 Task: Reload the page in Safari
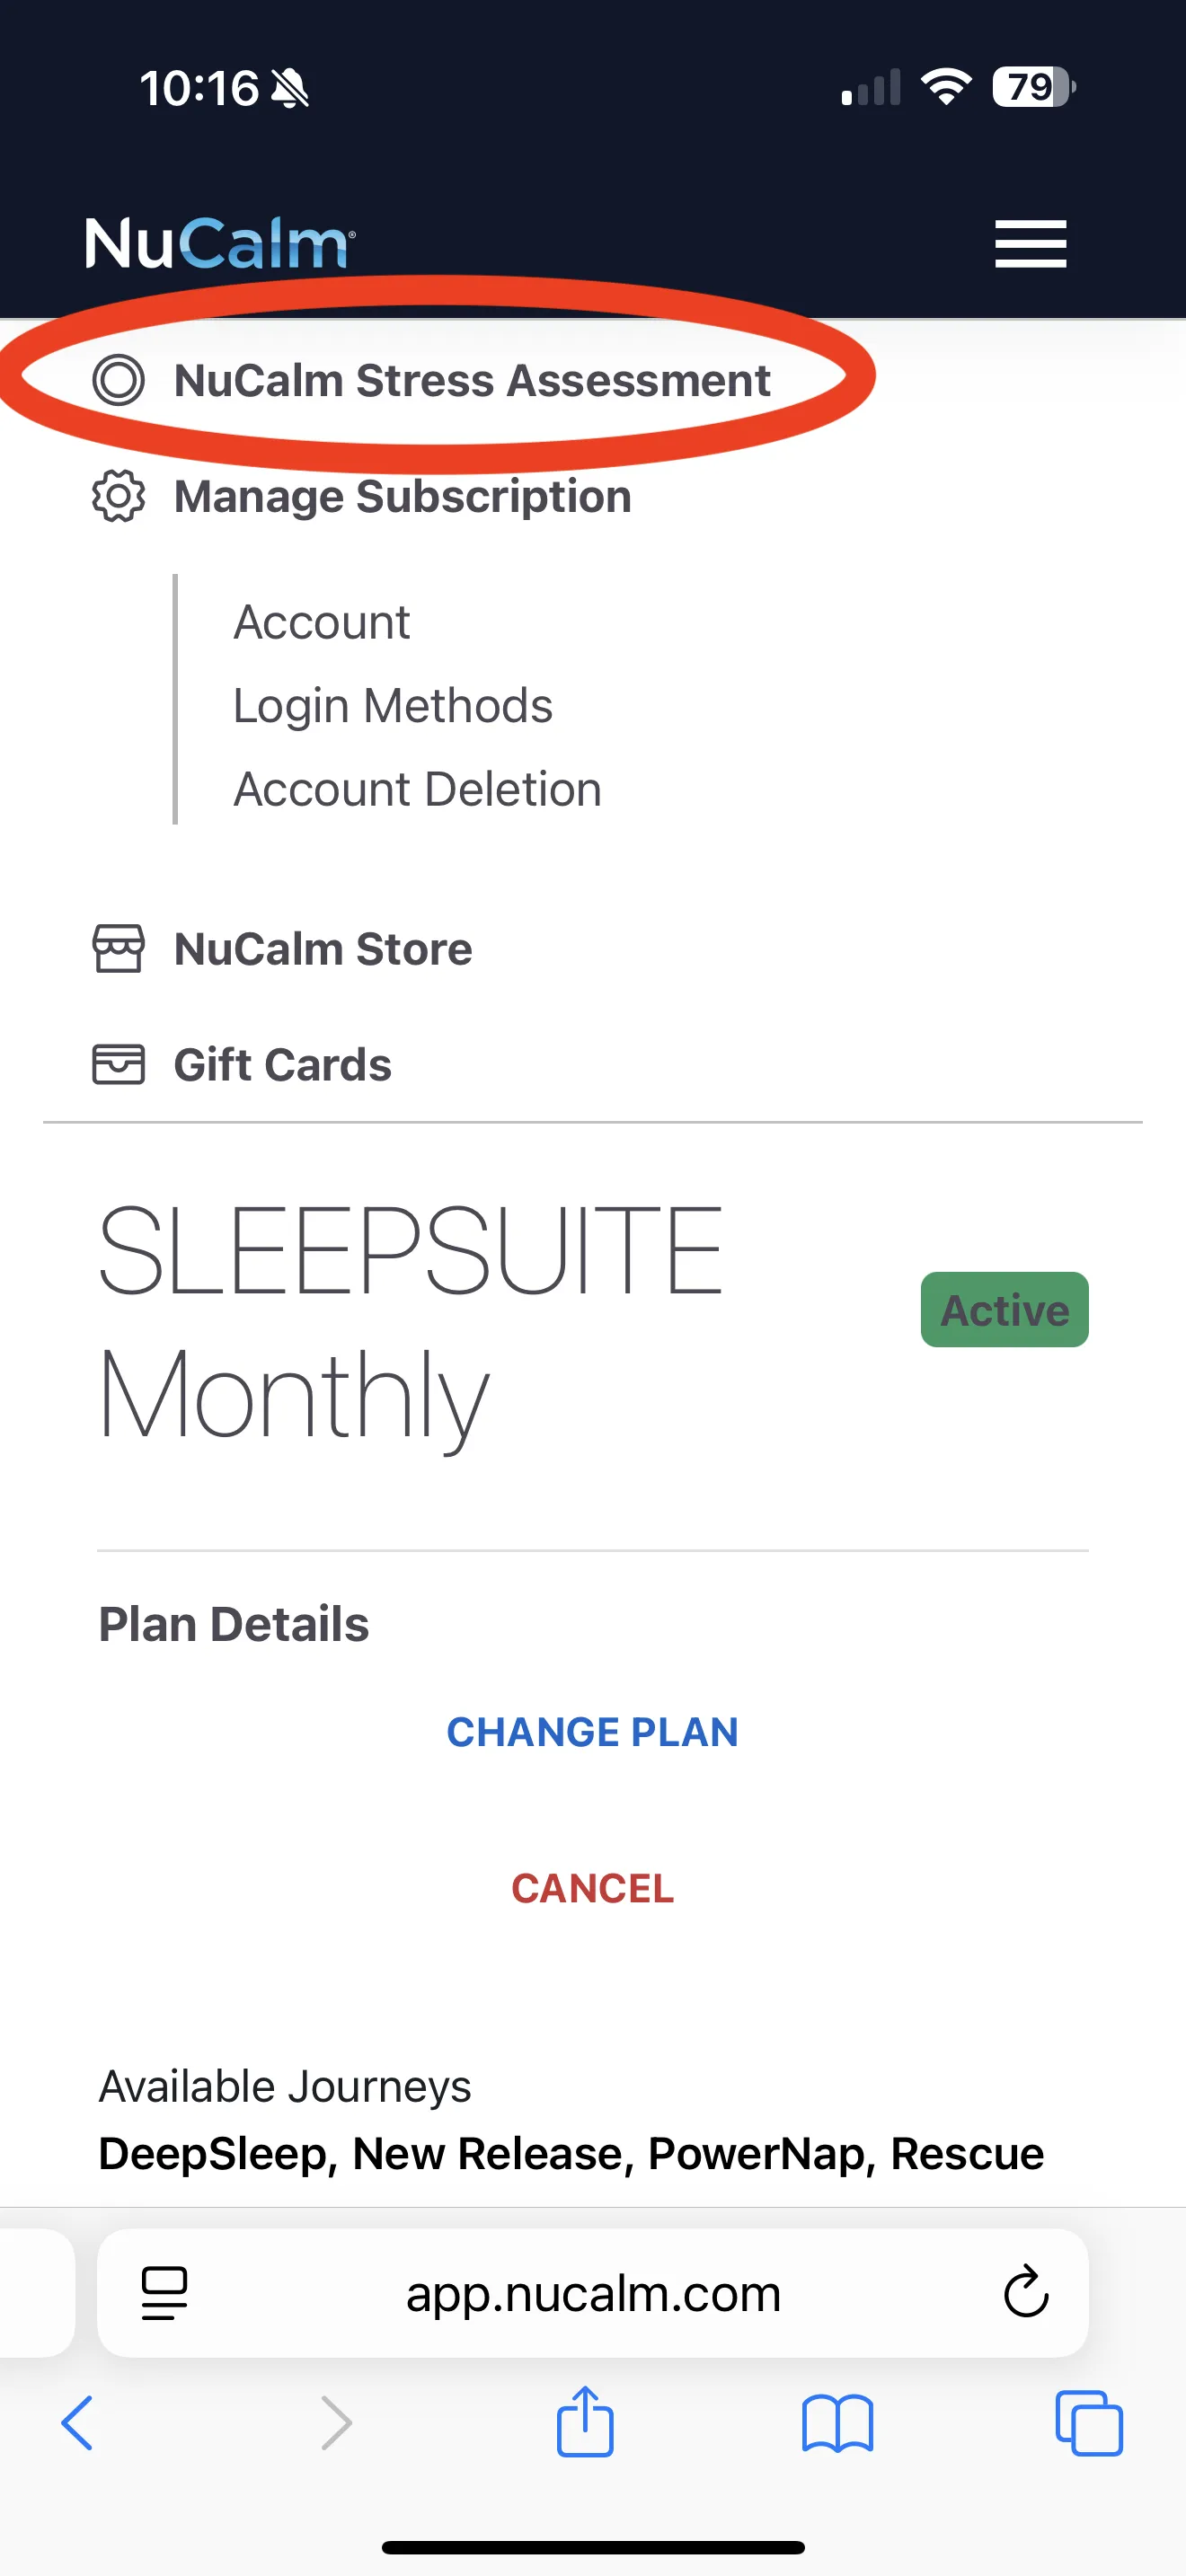[1025, 2292]
